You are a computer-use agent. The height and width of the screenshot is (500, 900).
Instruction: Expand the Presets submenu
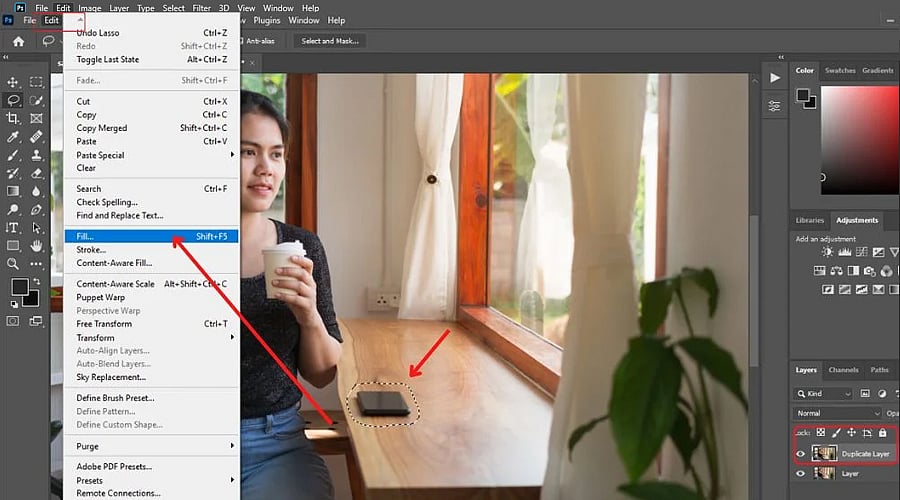[152, 480]
